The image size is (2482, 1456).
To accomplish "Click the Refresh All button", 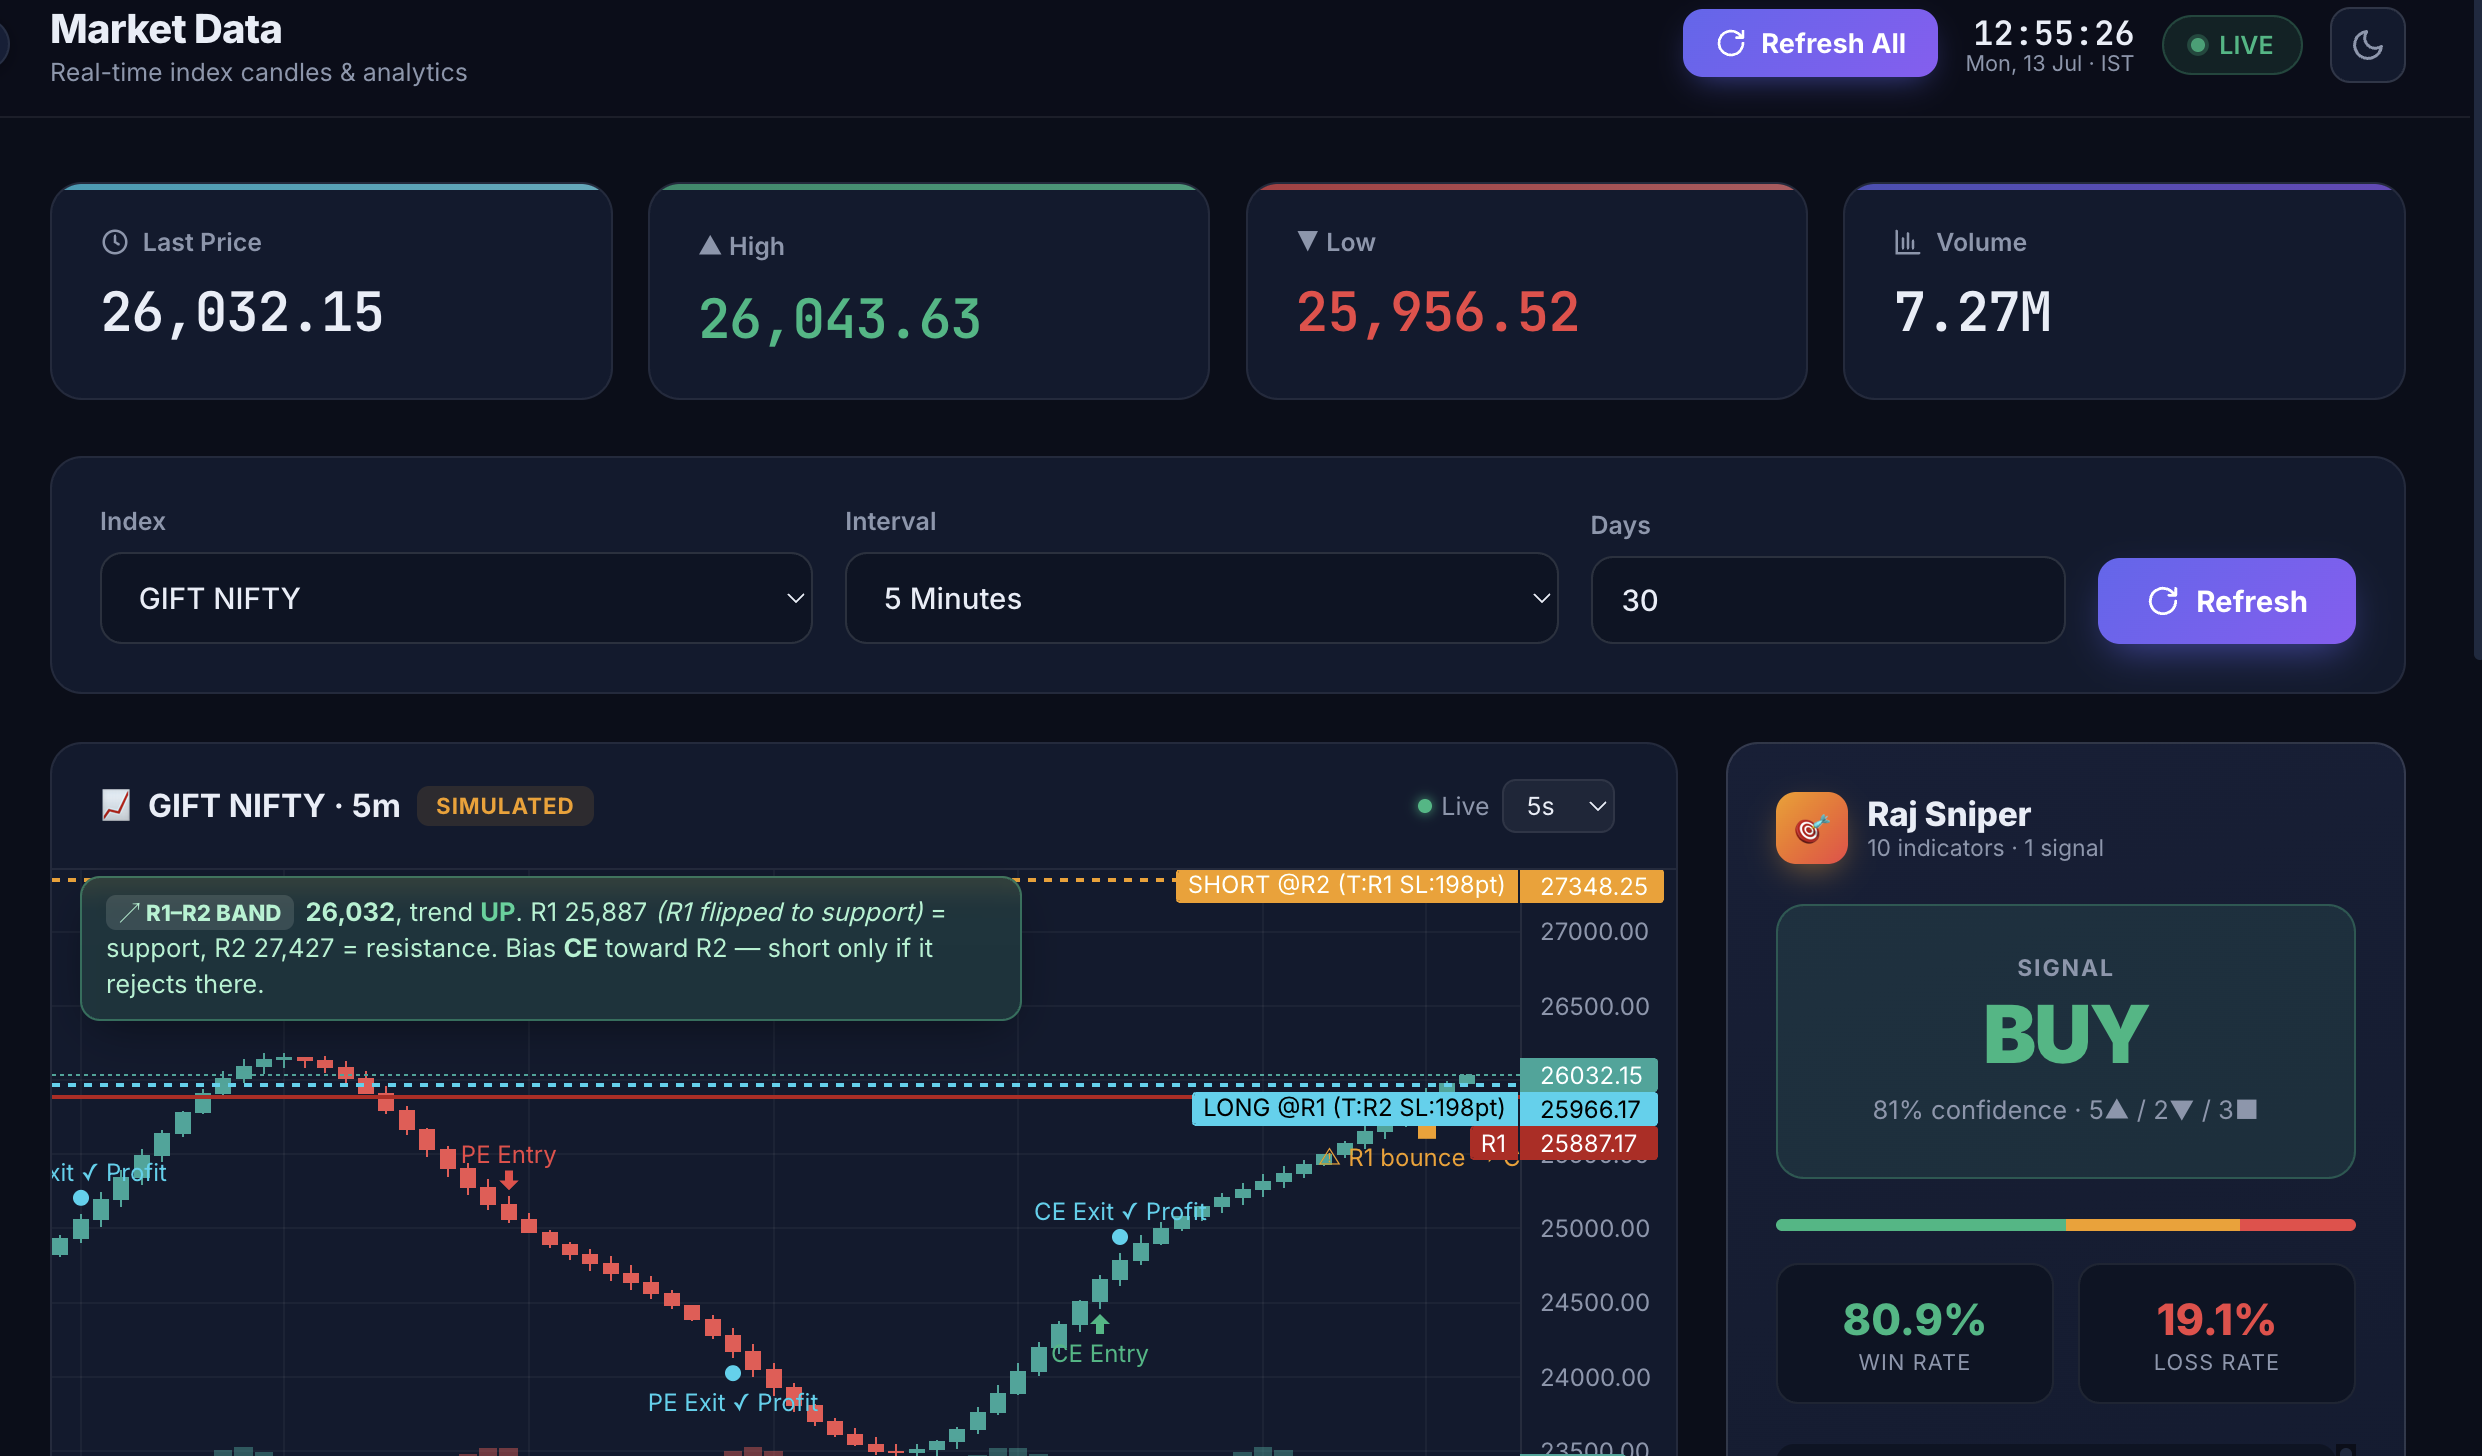I will [x=1809, y=43].
